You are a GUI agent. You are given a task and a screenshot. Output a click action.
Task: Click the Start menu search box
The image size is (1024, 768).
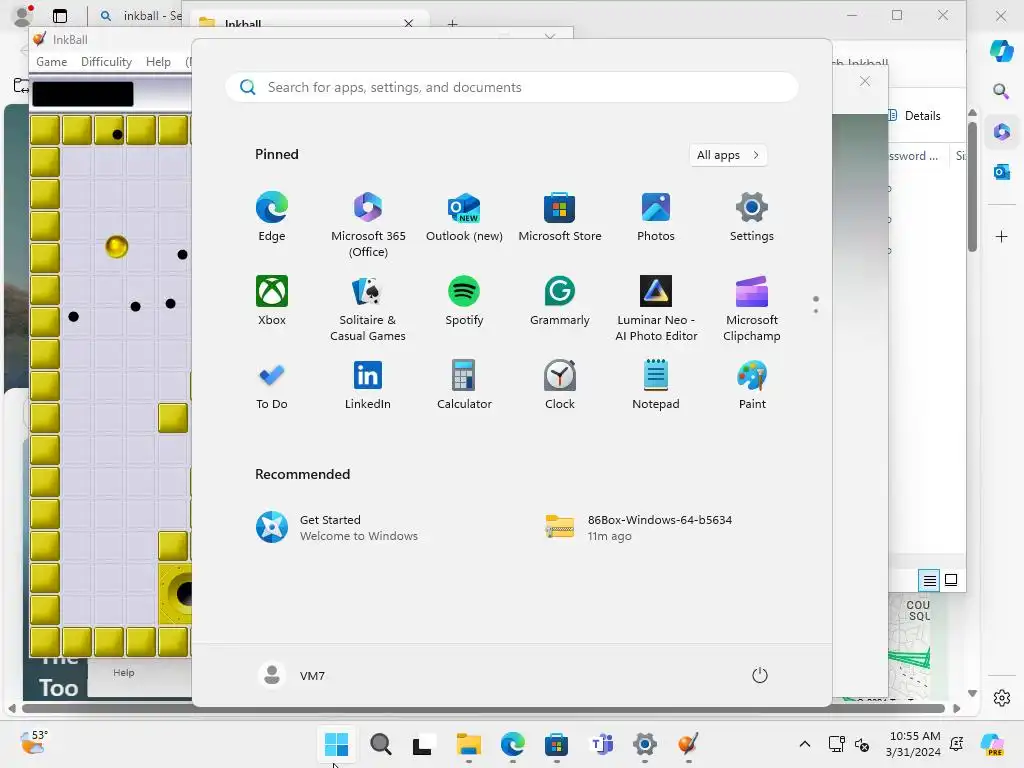(x=511, y=87)
